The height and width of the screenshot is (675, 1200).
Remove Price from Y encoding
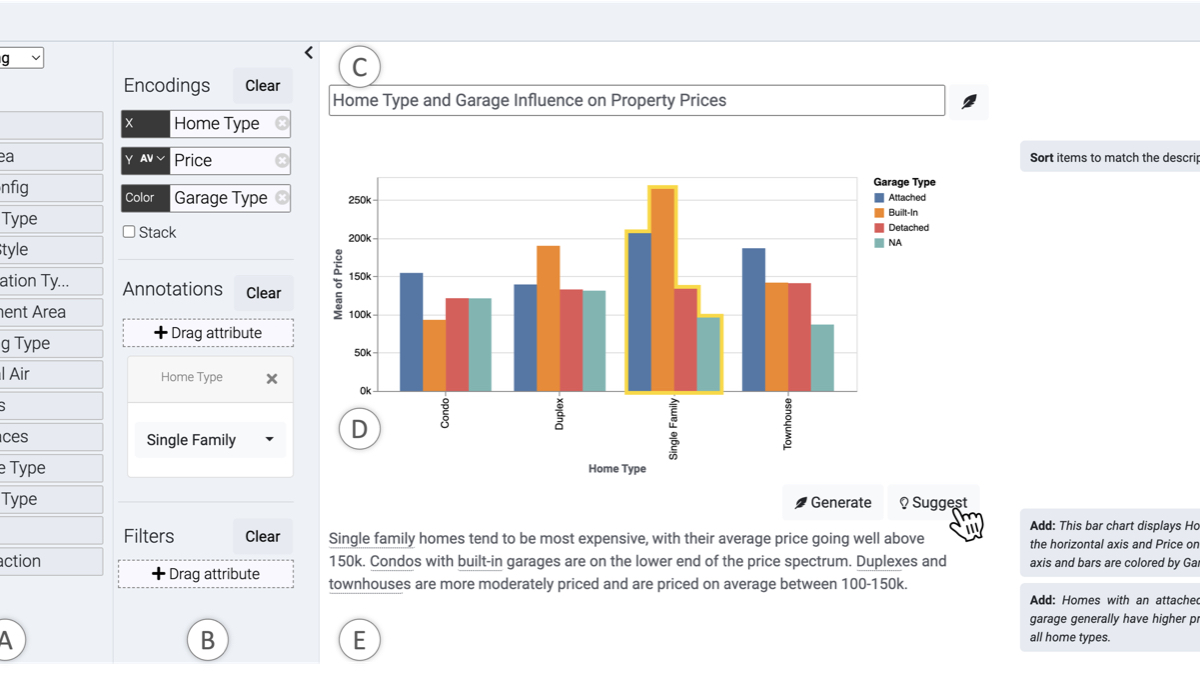282,160
